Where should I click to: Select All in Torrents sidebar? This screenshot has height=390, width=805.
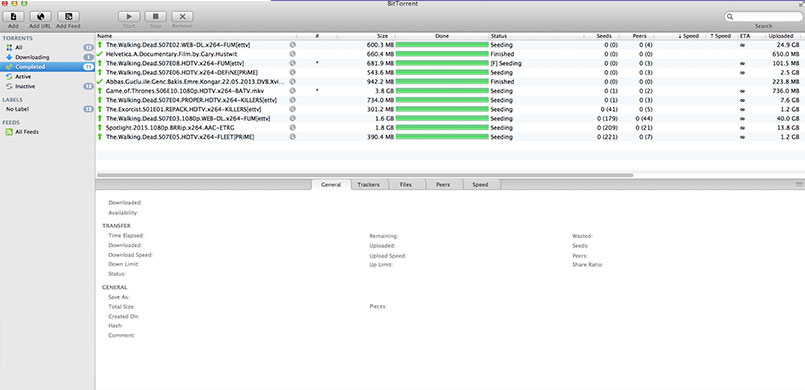[x=47, y=48]
